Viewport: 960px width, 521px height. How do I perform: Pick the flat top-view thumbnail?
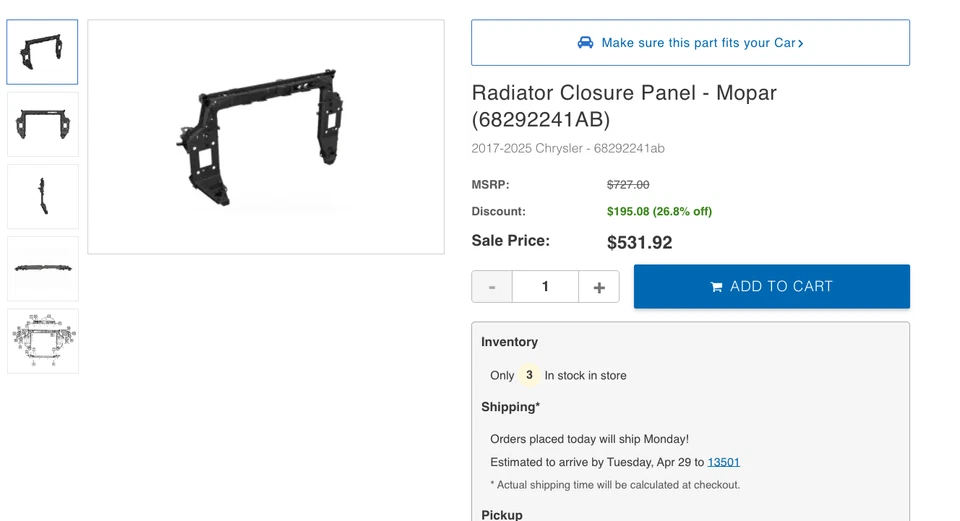42,269
